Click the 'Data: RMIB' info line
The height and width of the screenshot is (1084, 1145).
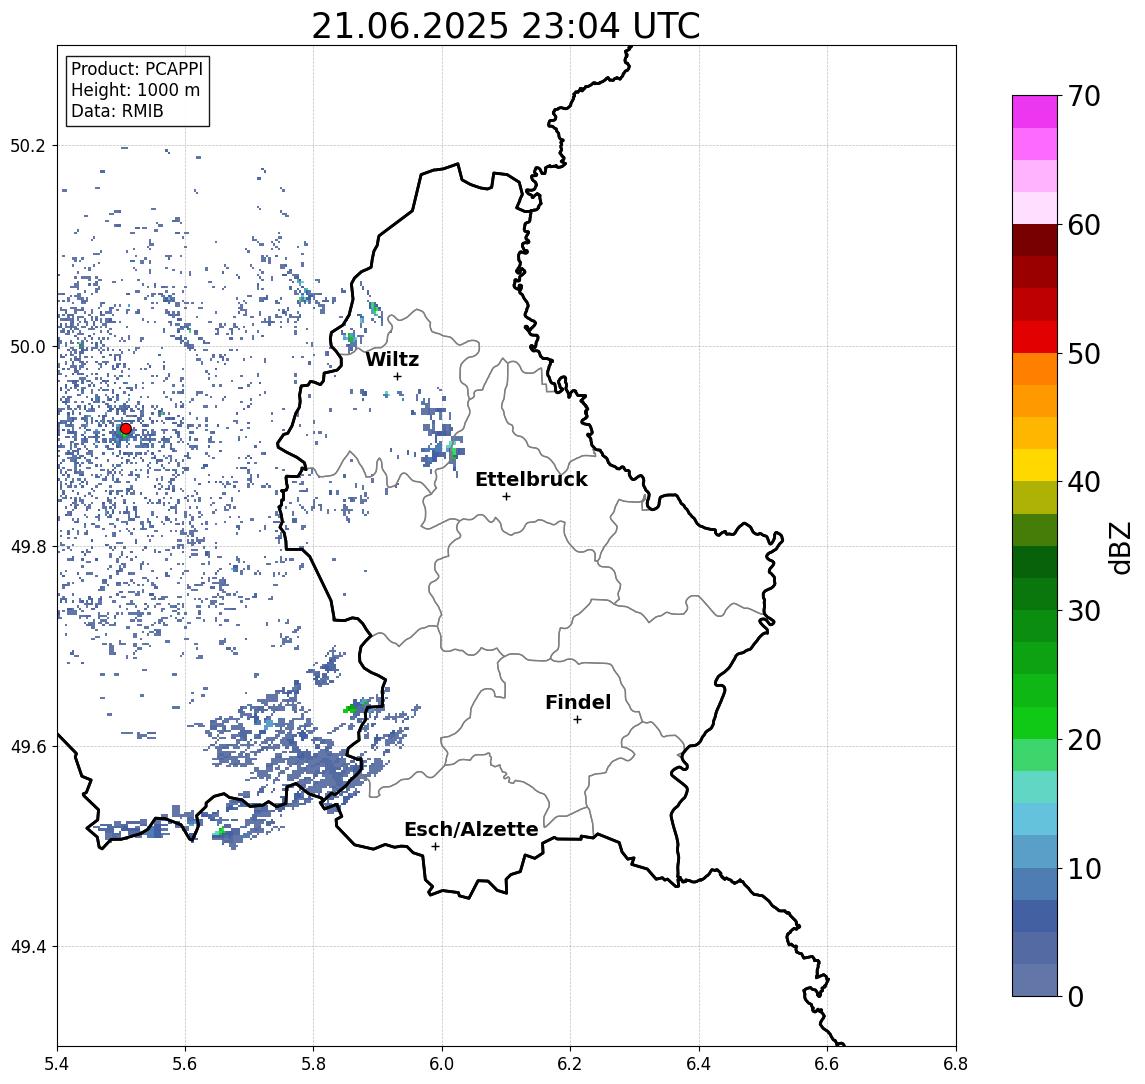117,111
